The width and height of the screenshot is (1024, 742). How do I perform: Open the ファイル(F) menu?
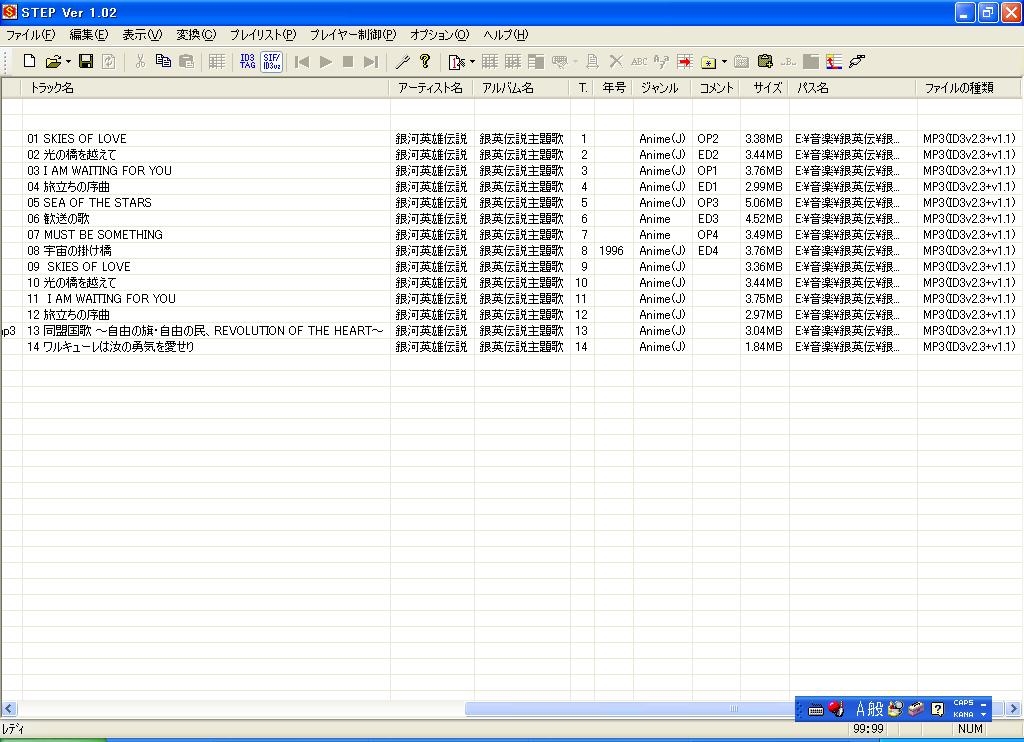(30, 35)
